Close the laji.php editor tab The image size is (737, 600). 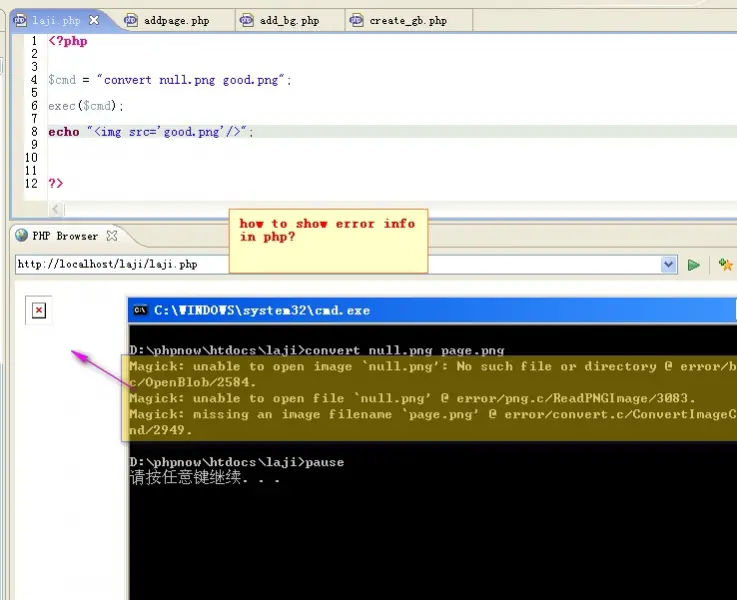tap(94, 20)
